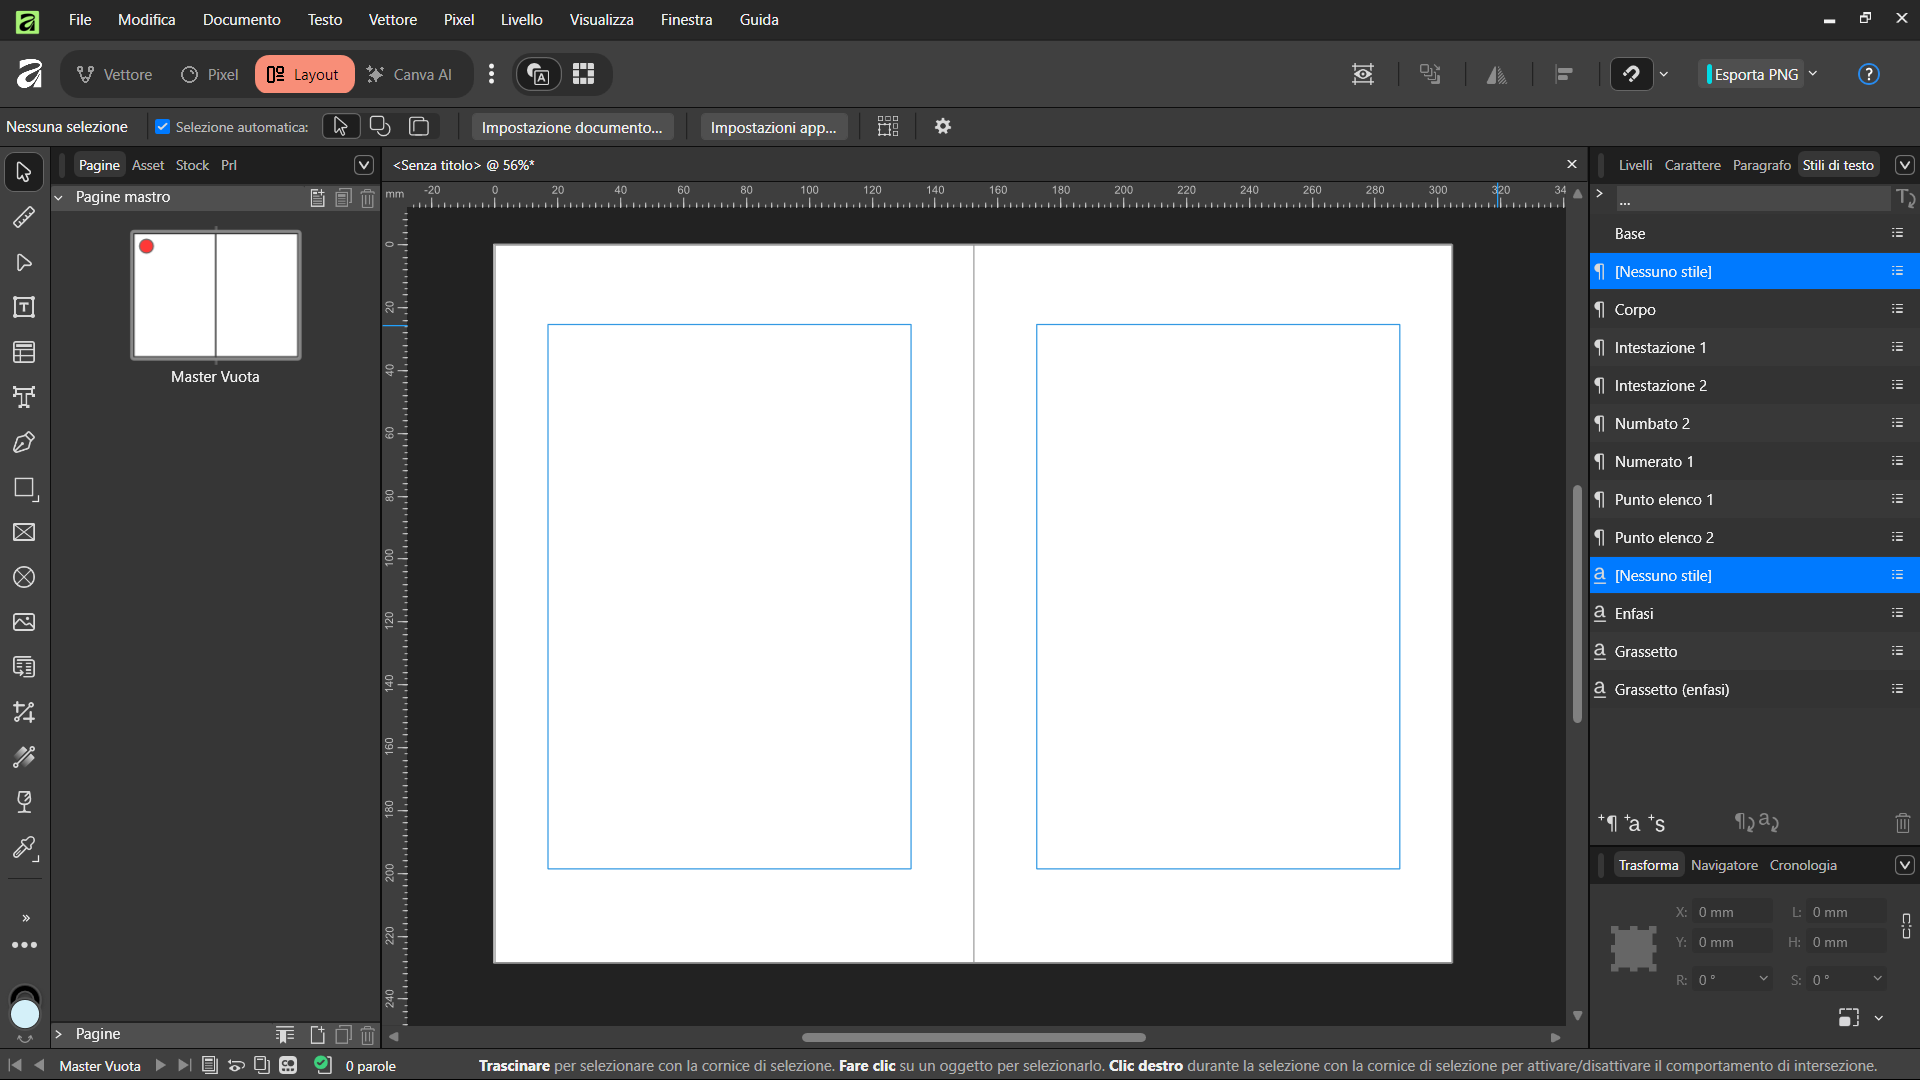
Task: Toggle the Vettore persona
Action: tap(114, 74)
